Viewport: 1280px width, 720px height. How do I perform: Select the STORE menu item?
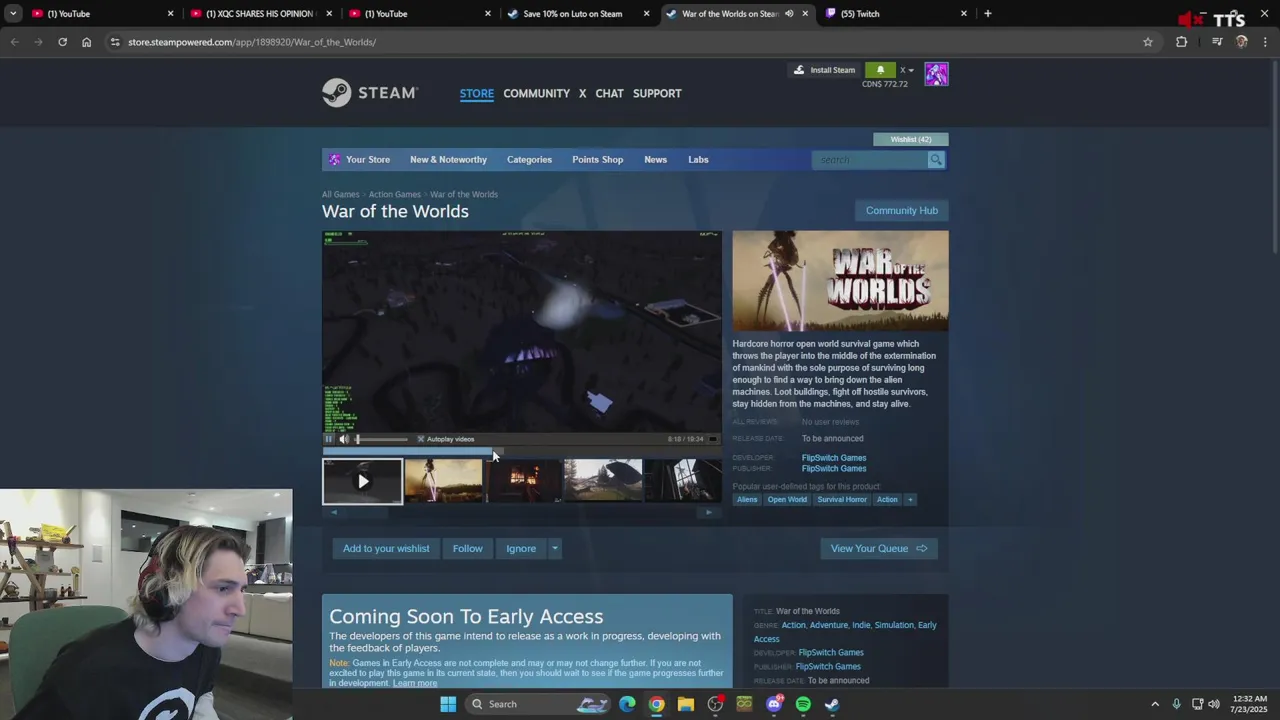[x=477, y=93]
